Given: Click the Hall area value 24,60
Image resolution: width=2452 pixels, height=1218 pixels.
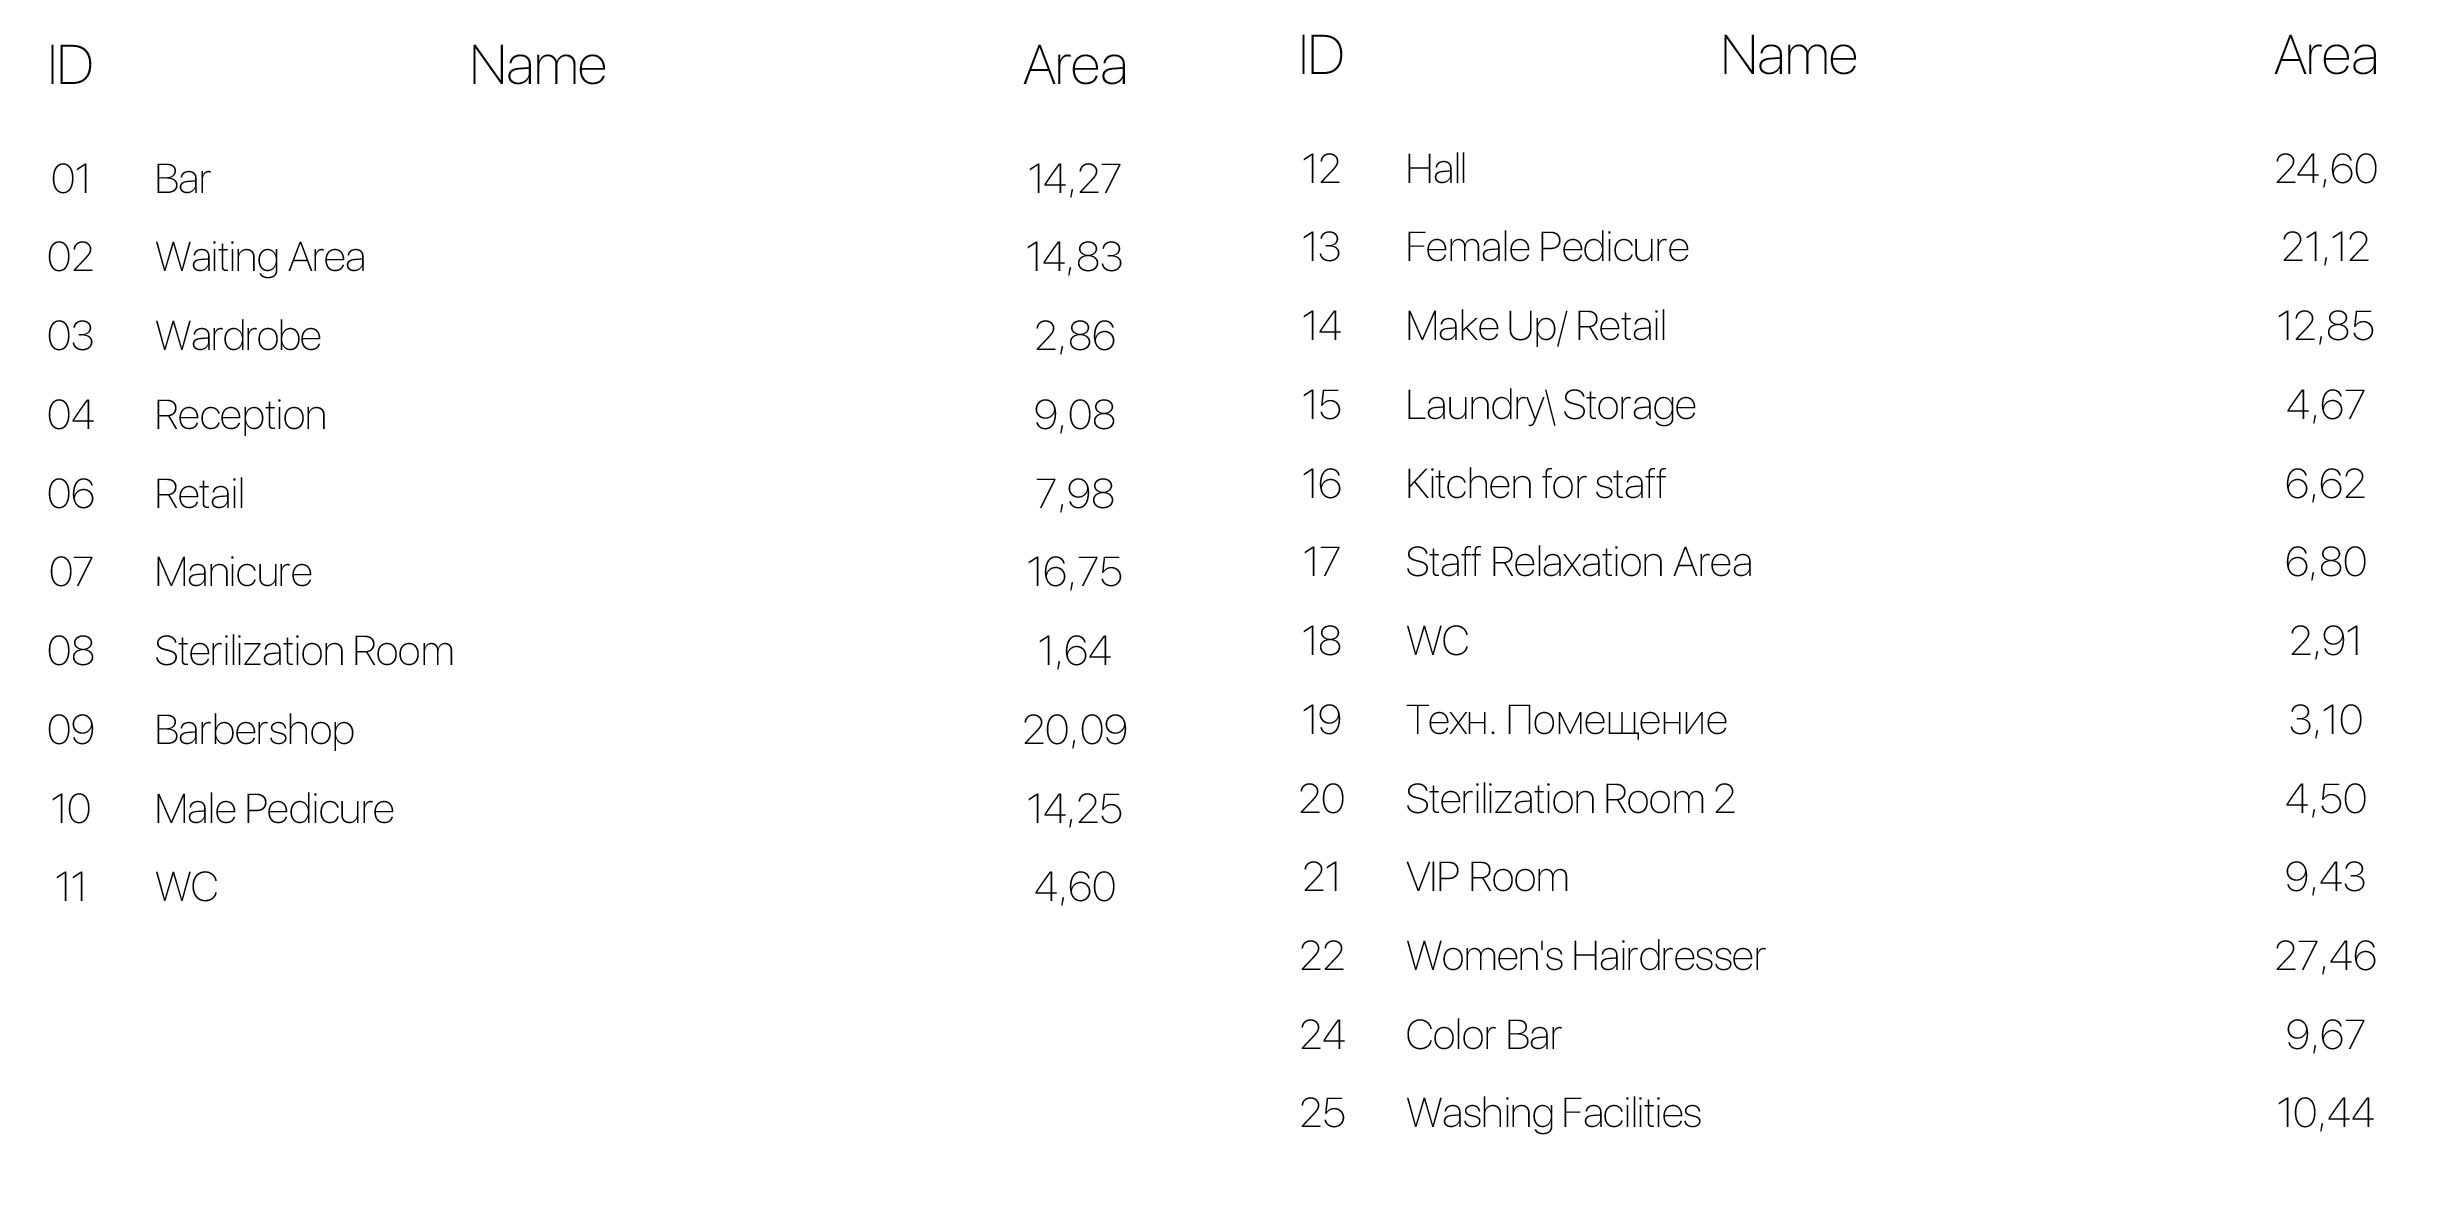Looking at the screenshot, I should click(x=2326, y=169).
